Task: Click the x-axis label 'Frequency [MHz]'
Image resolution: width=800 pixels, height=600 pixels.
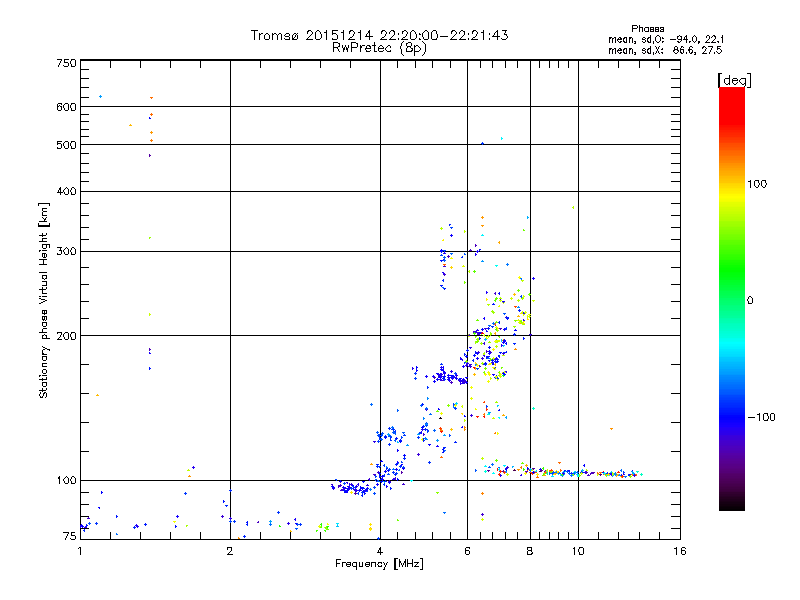Action: coord(379,564)
